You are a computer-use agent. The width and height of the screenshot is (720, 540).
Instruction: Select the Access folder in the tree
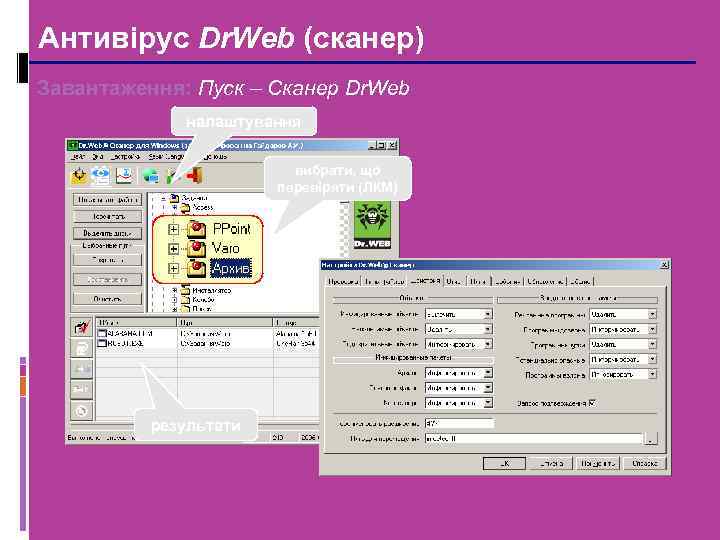click(202, 208)
